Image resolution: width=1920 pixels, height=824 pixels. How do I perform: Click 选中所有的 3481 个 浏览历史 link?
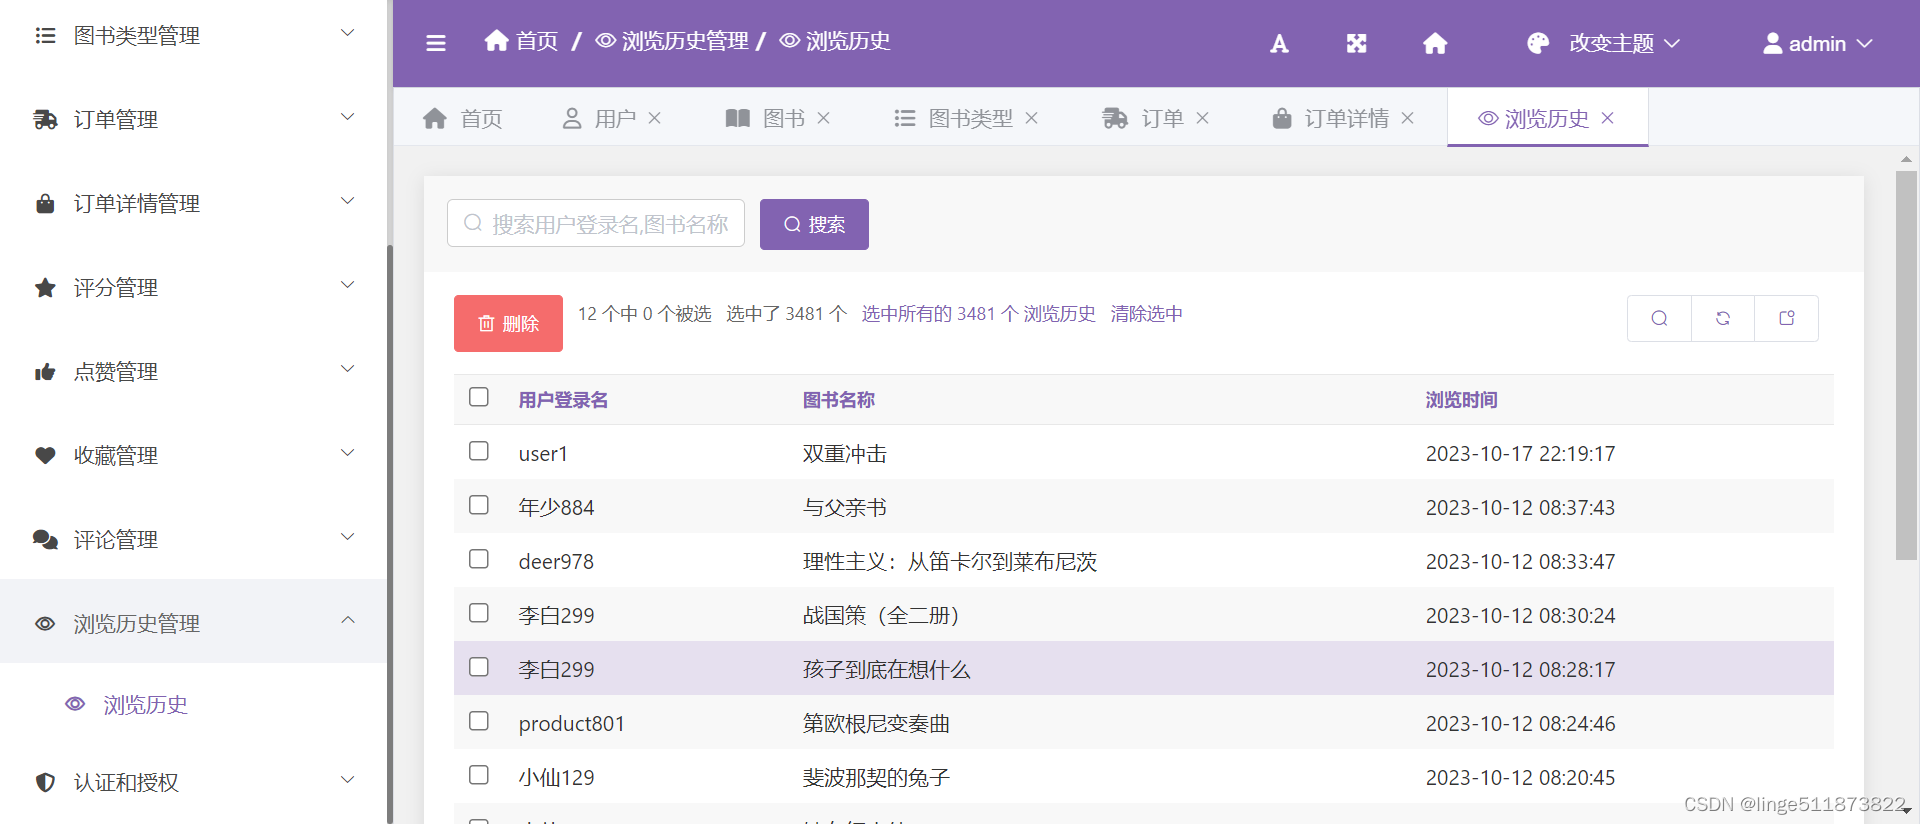[x=978, y=314]
